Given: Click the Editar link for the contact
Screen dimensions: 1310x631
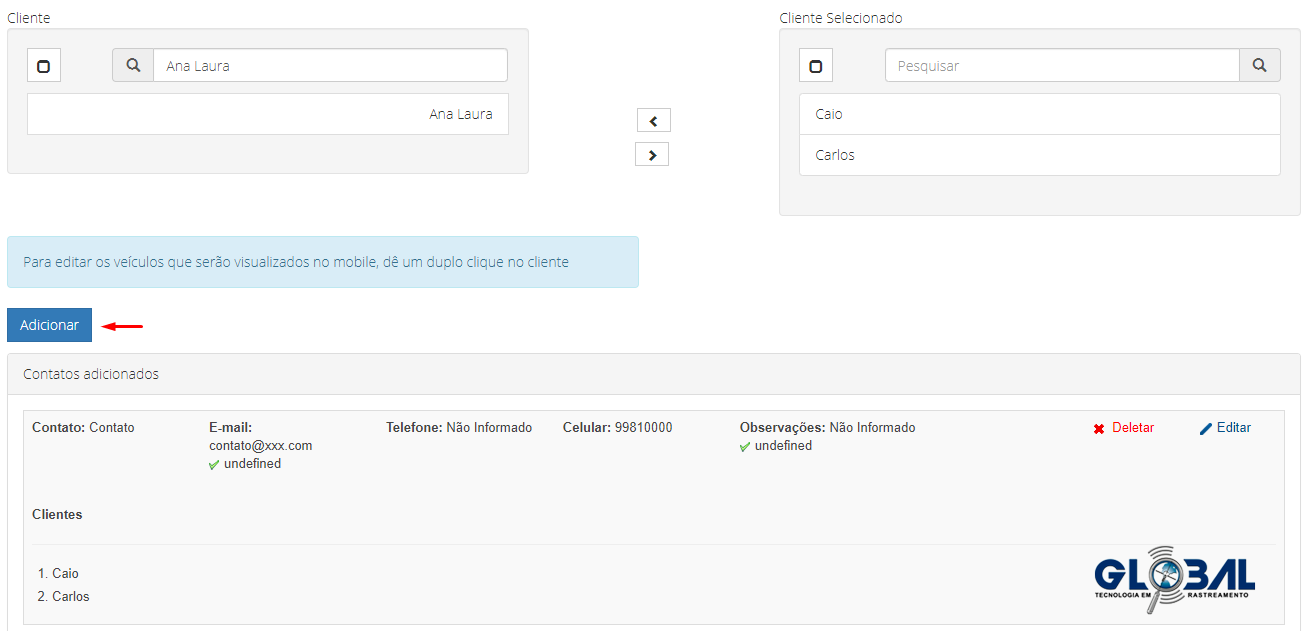Looking at the screenshot, I should 1233,428.
